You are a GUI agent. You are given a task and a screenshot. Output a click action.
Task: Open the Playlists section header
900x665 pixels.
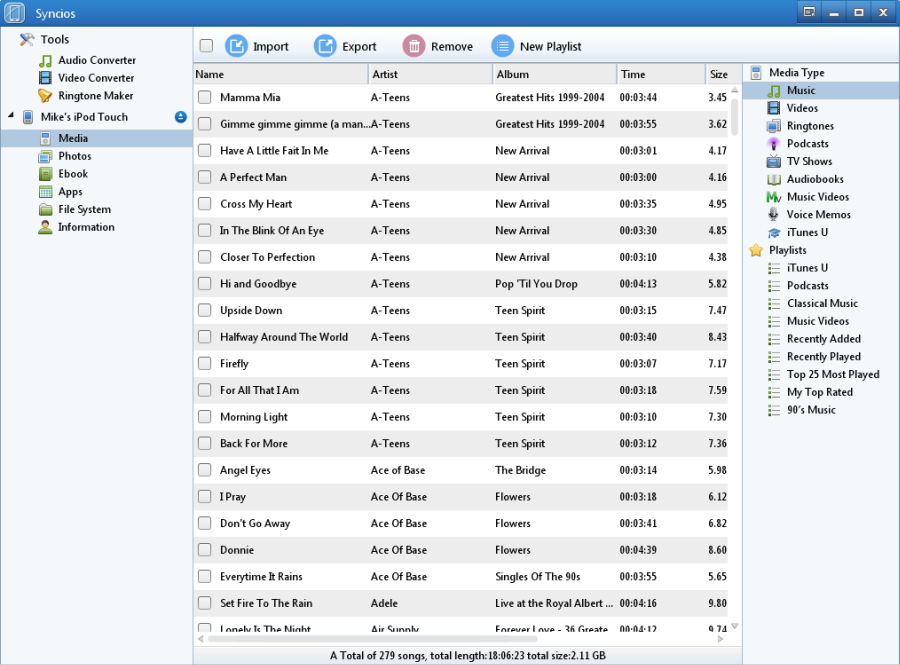coord(788,250)
